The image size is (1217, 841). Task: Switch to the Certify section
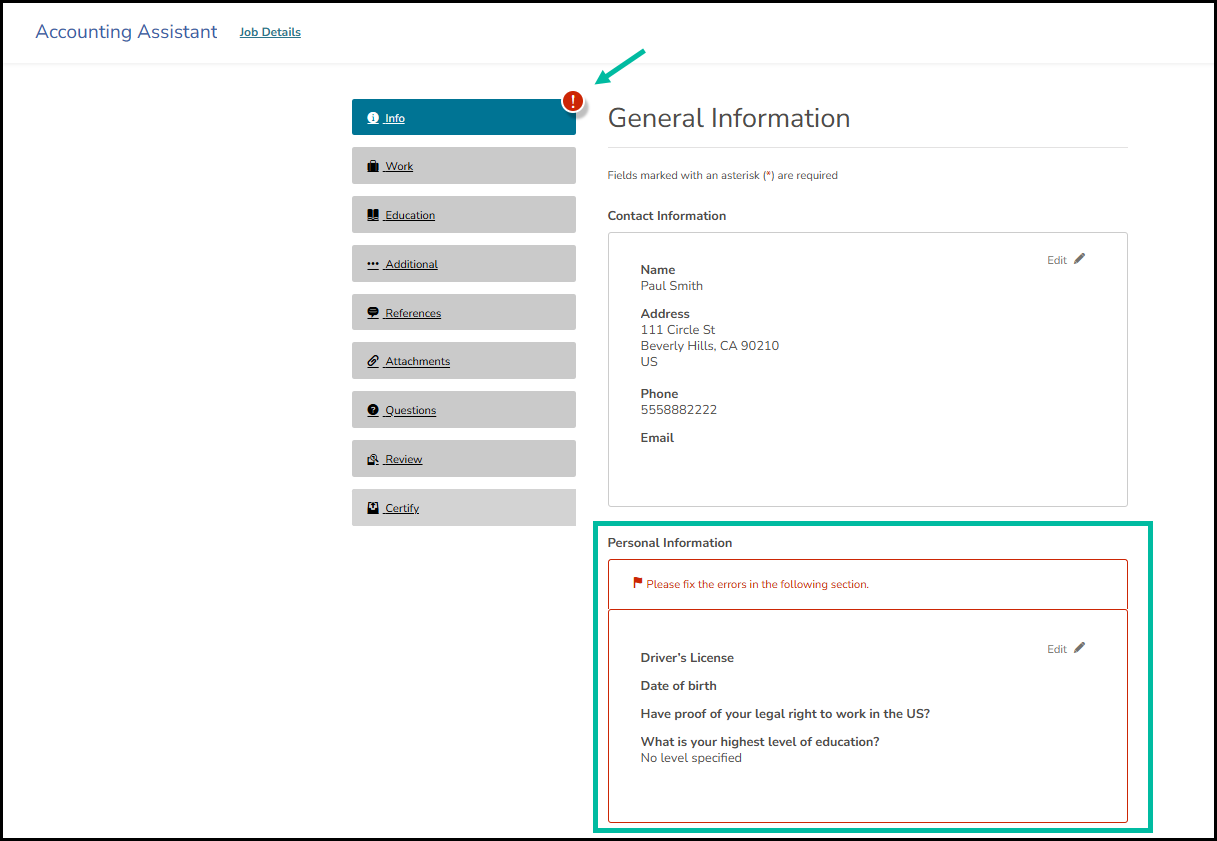(463, 507)
